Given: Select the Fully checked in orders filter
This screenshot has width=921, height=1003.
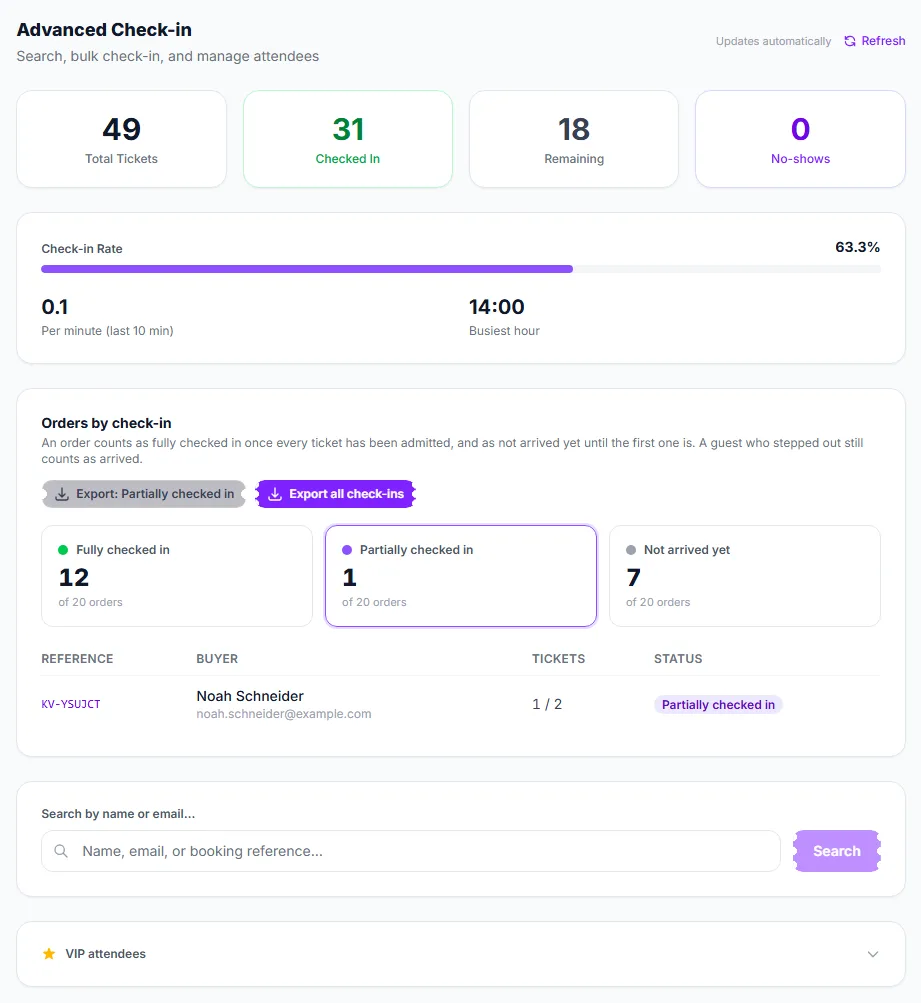Looking at the screenshot, I should click(177, 576).
